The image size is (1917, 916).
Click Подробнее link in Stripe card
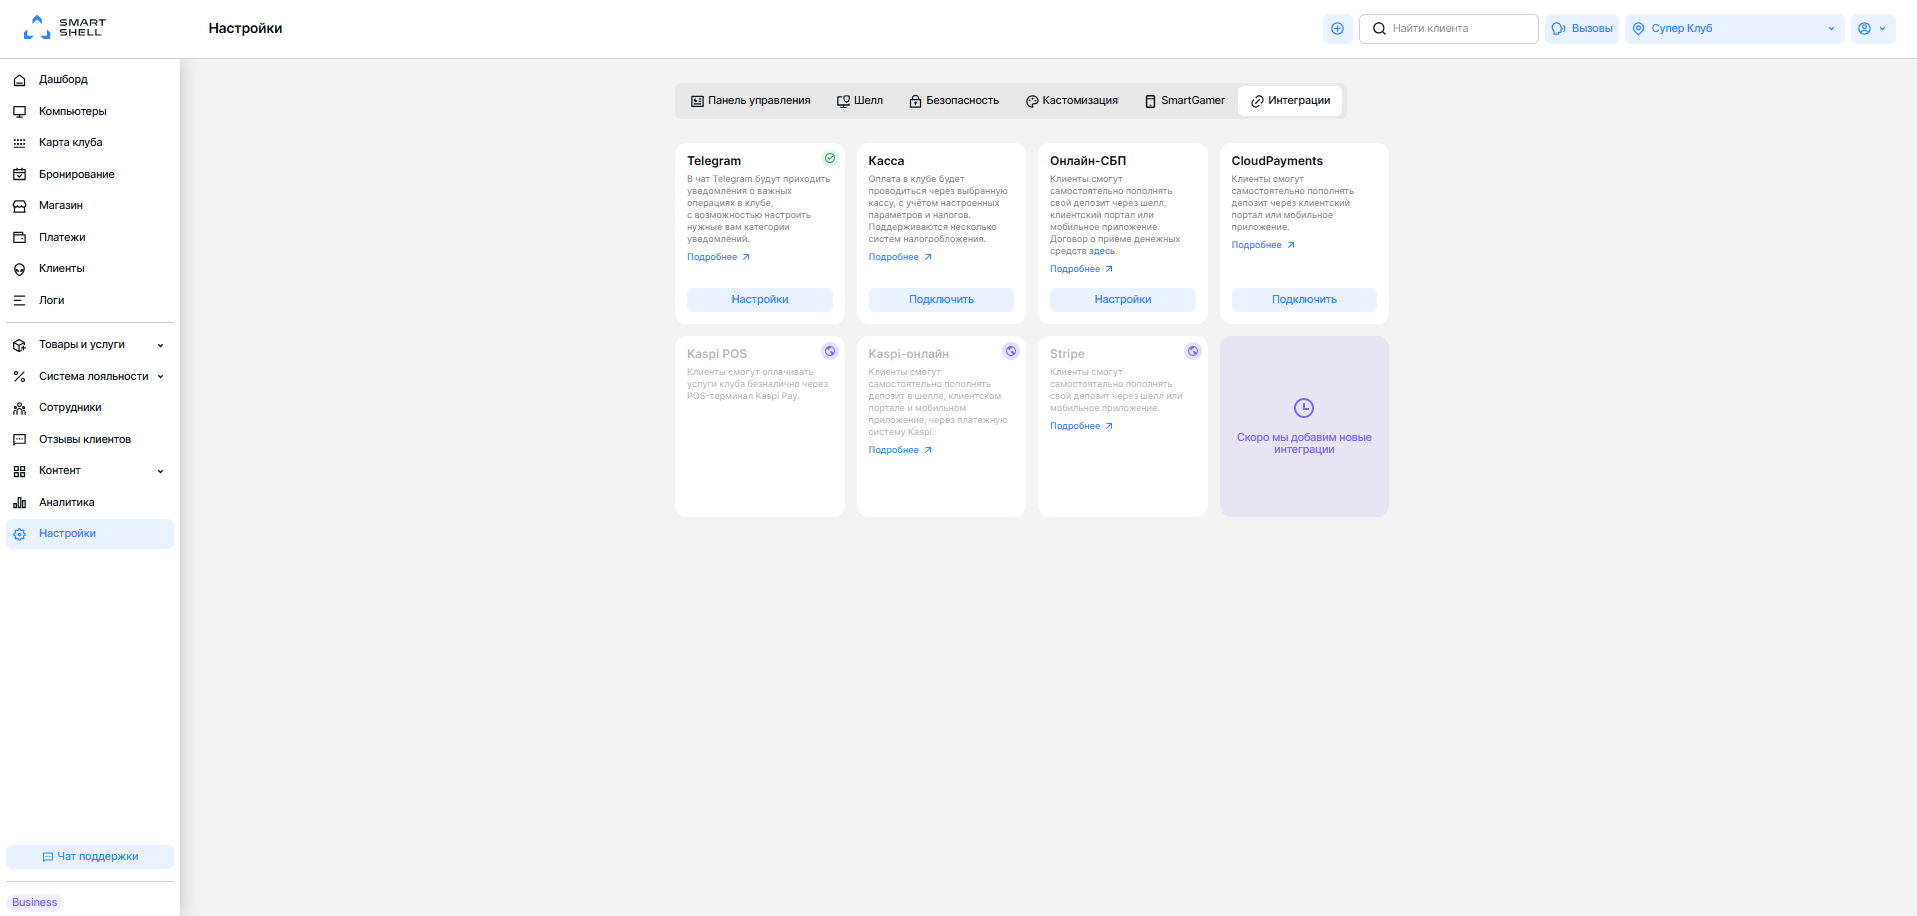(1081, 427)
